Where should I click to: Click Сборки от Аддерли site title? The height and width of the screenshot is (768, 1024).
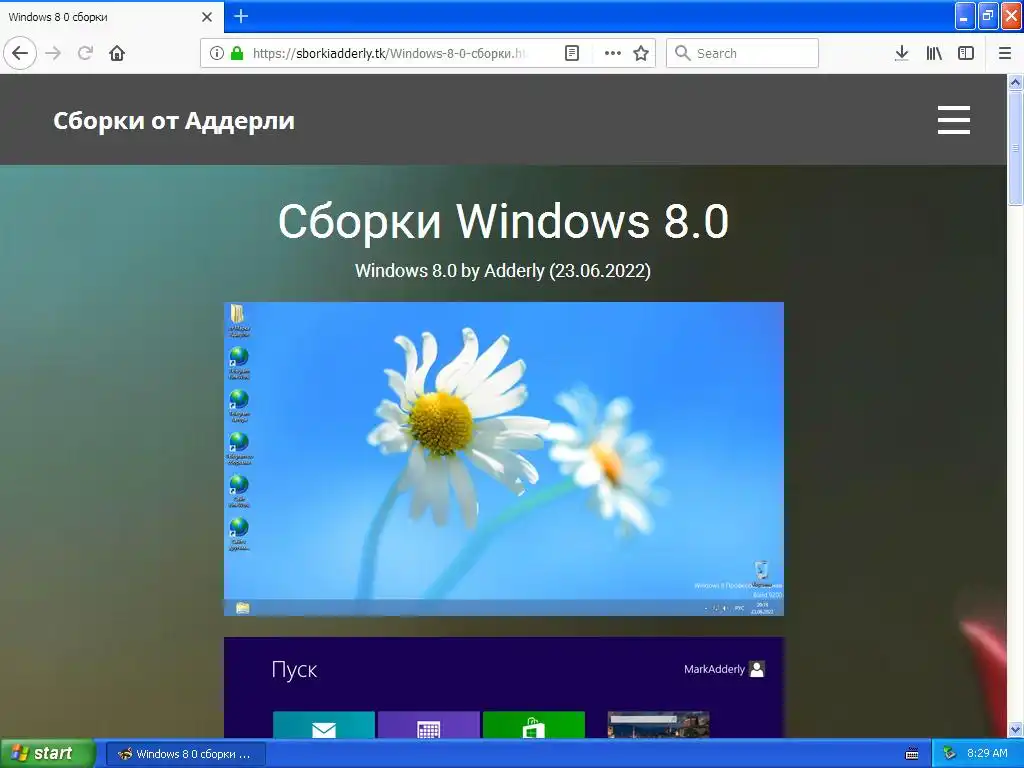174,120
